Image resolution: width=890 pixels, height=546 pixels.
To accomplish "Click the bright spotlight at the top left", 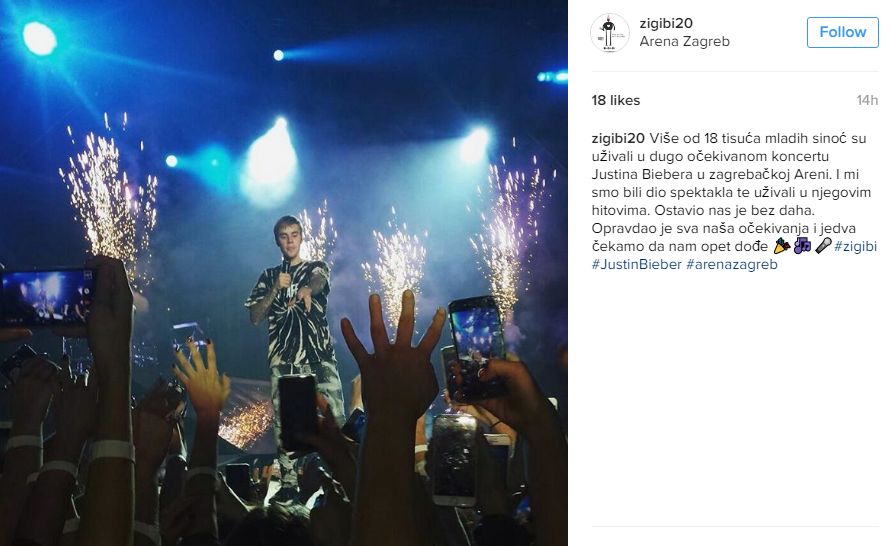I will click(39, 38).
